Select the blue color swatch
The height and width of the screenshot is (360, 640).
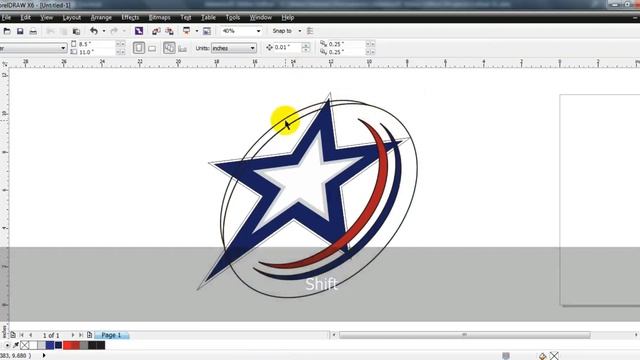point(50,345)
